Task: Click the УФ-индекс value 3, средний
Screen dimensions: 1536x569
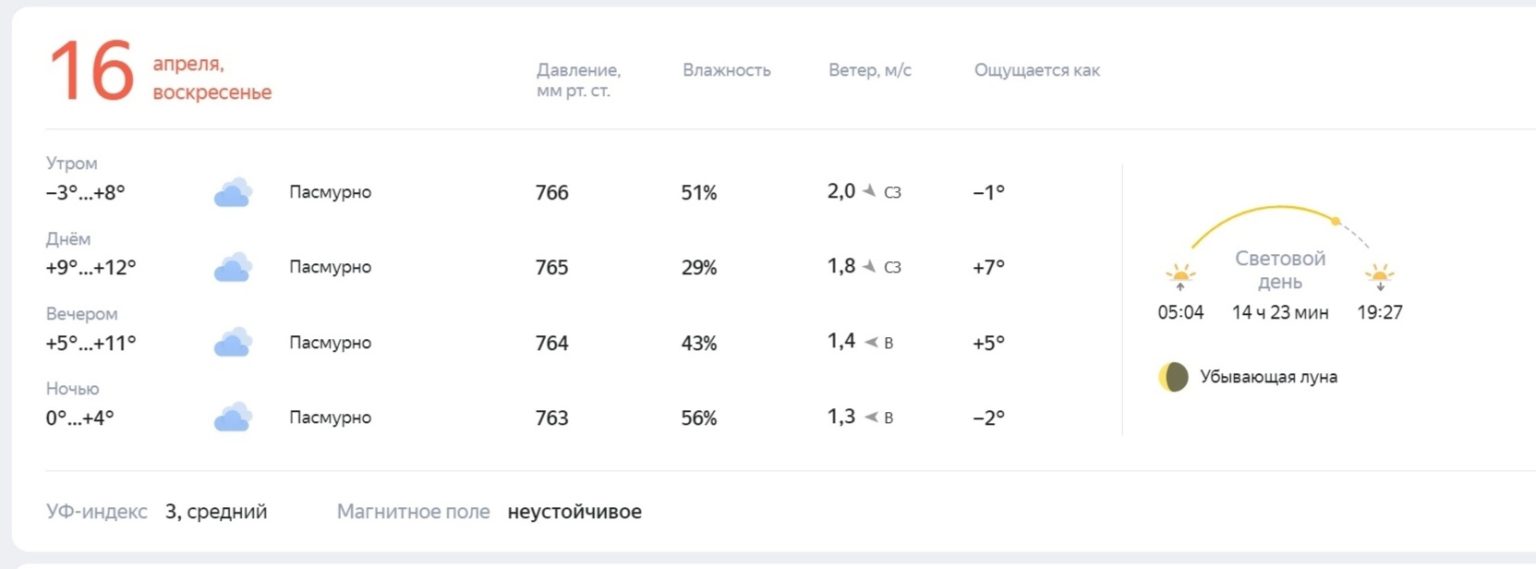Action: [216, 512]
